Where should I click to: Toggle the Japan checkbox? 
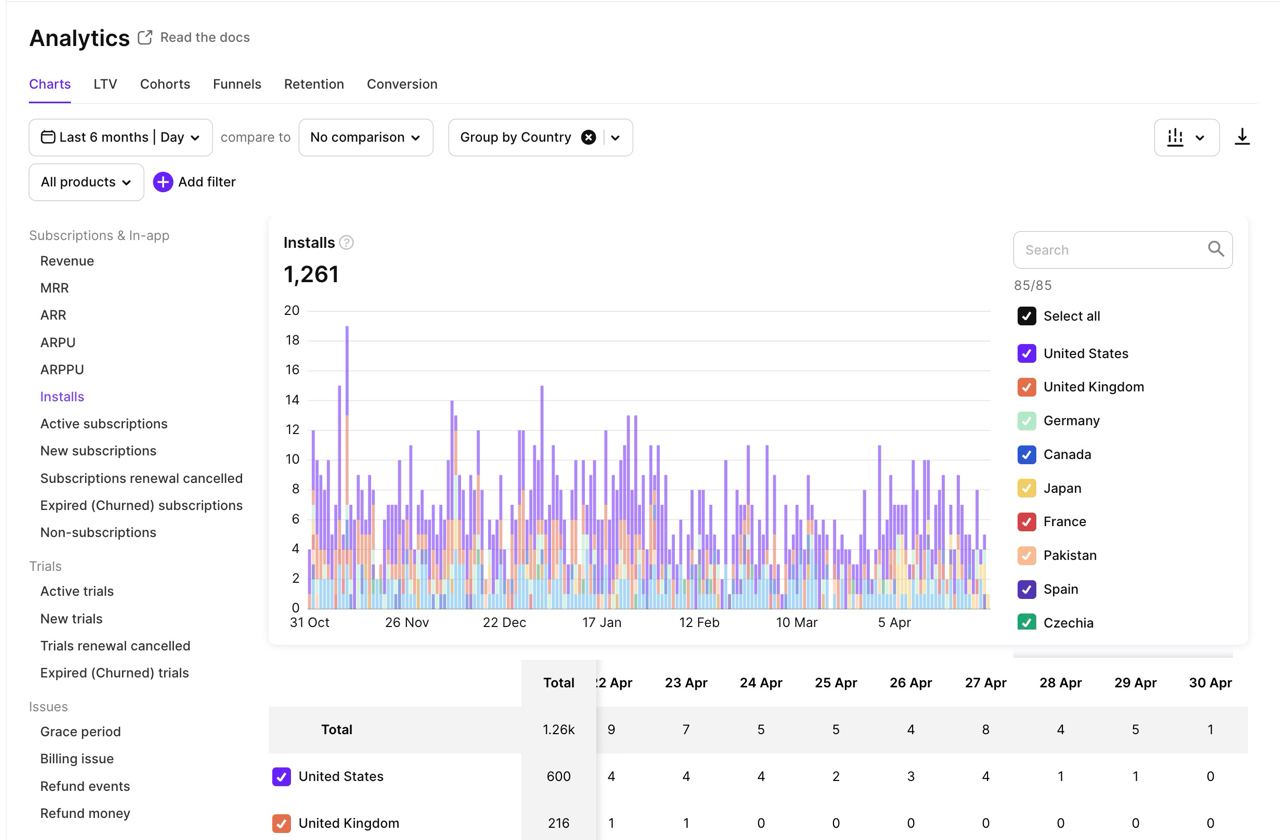pyautogui.click(x=1026, y=487)
